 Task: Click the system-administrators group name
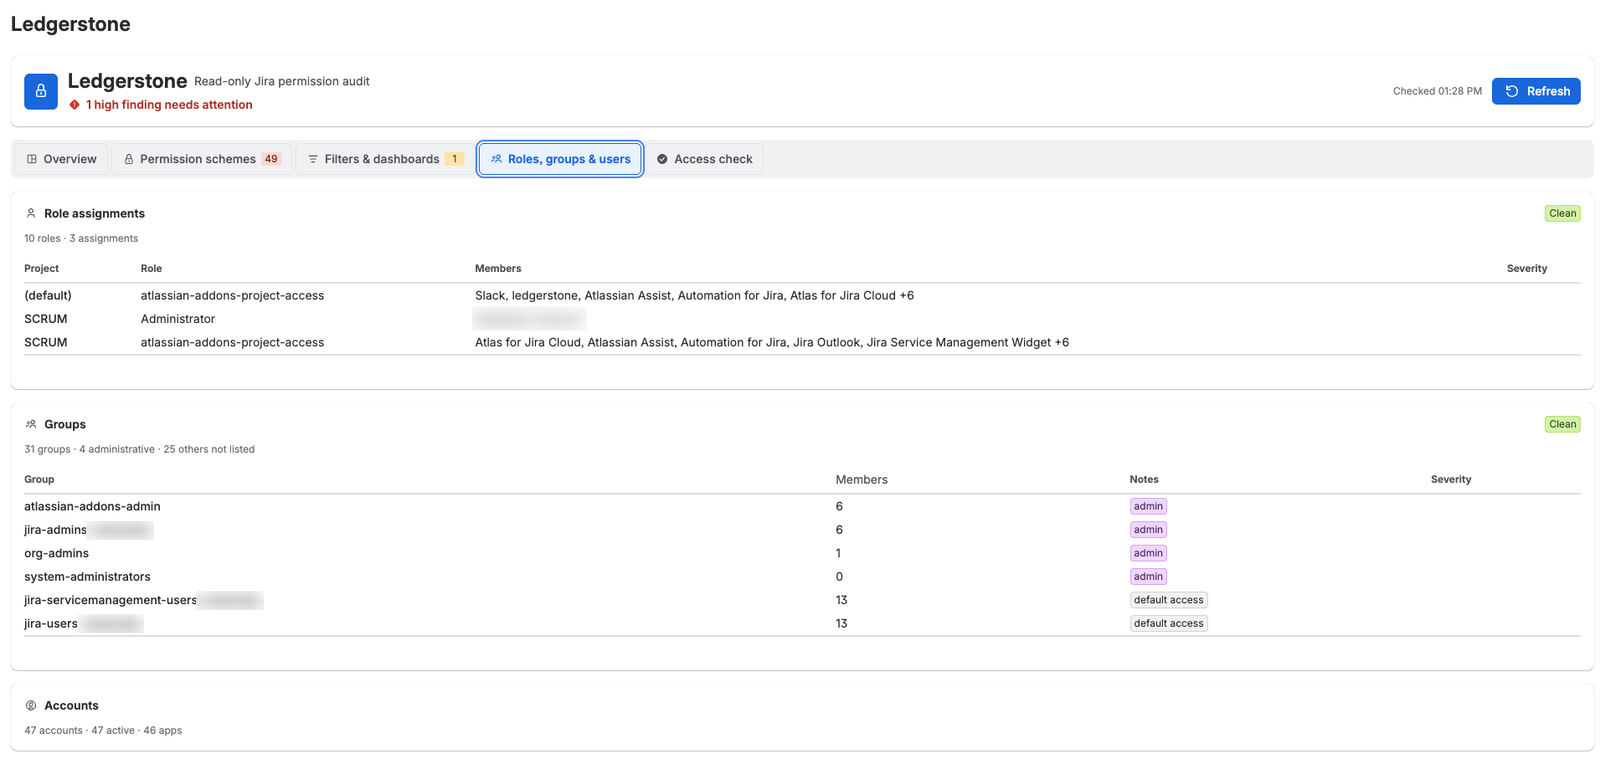point(87,577)
